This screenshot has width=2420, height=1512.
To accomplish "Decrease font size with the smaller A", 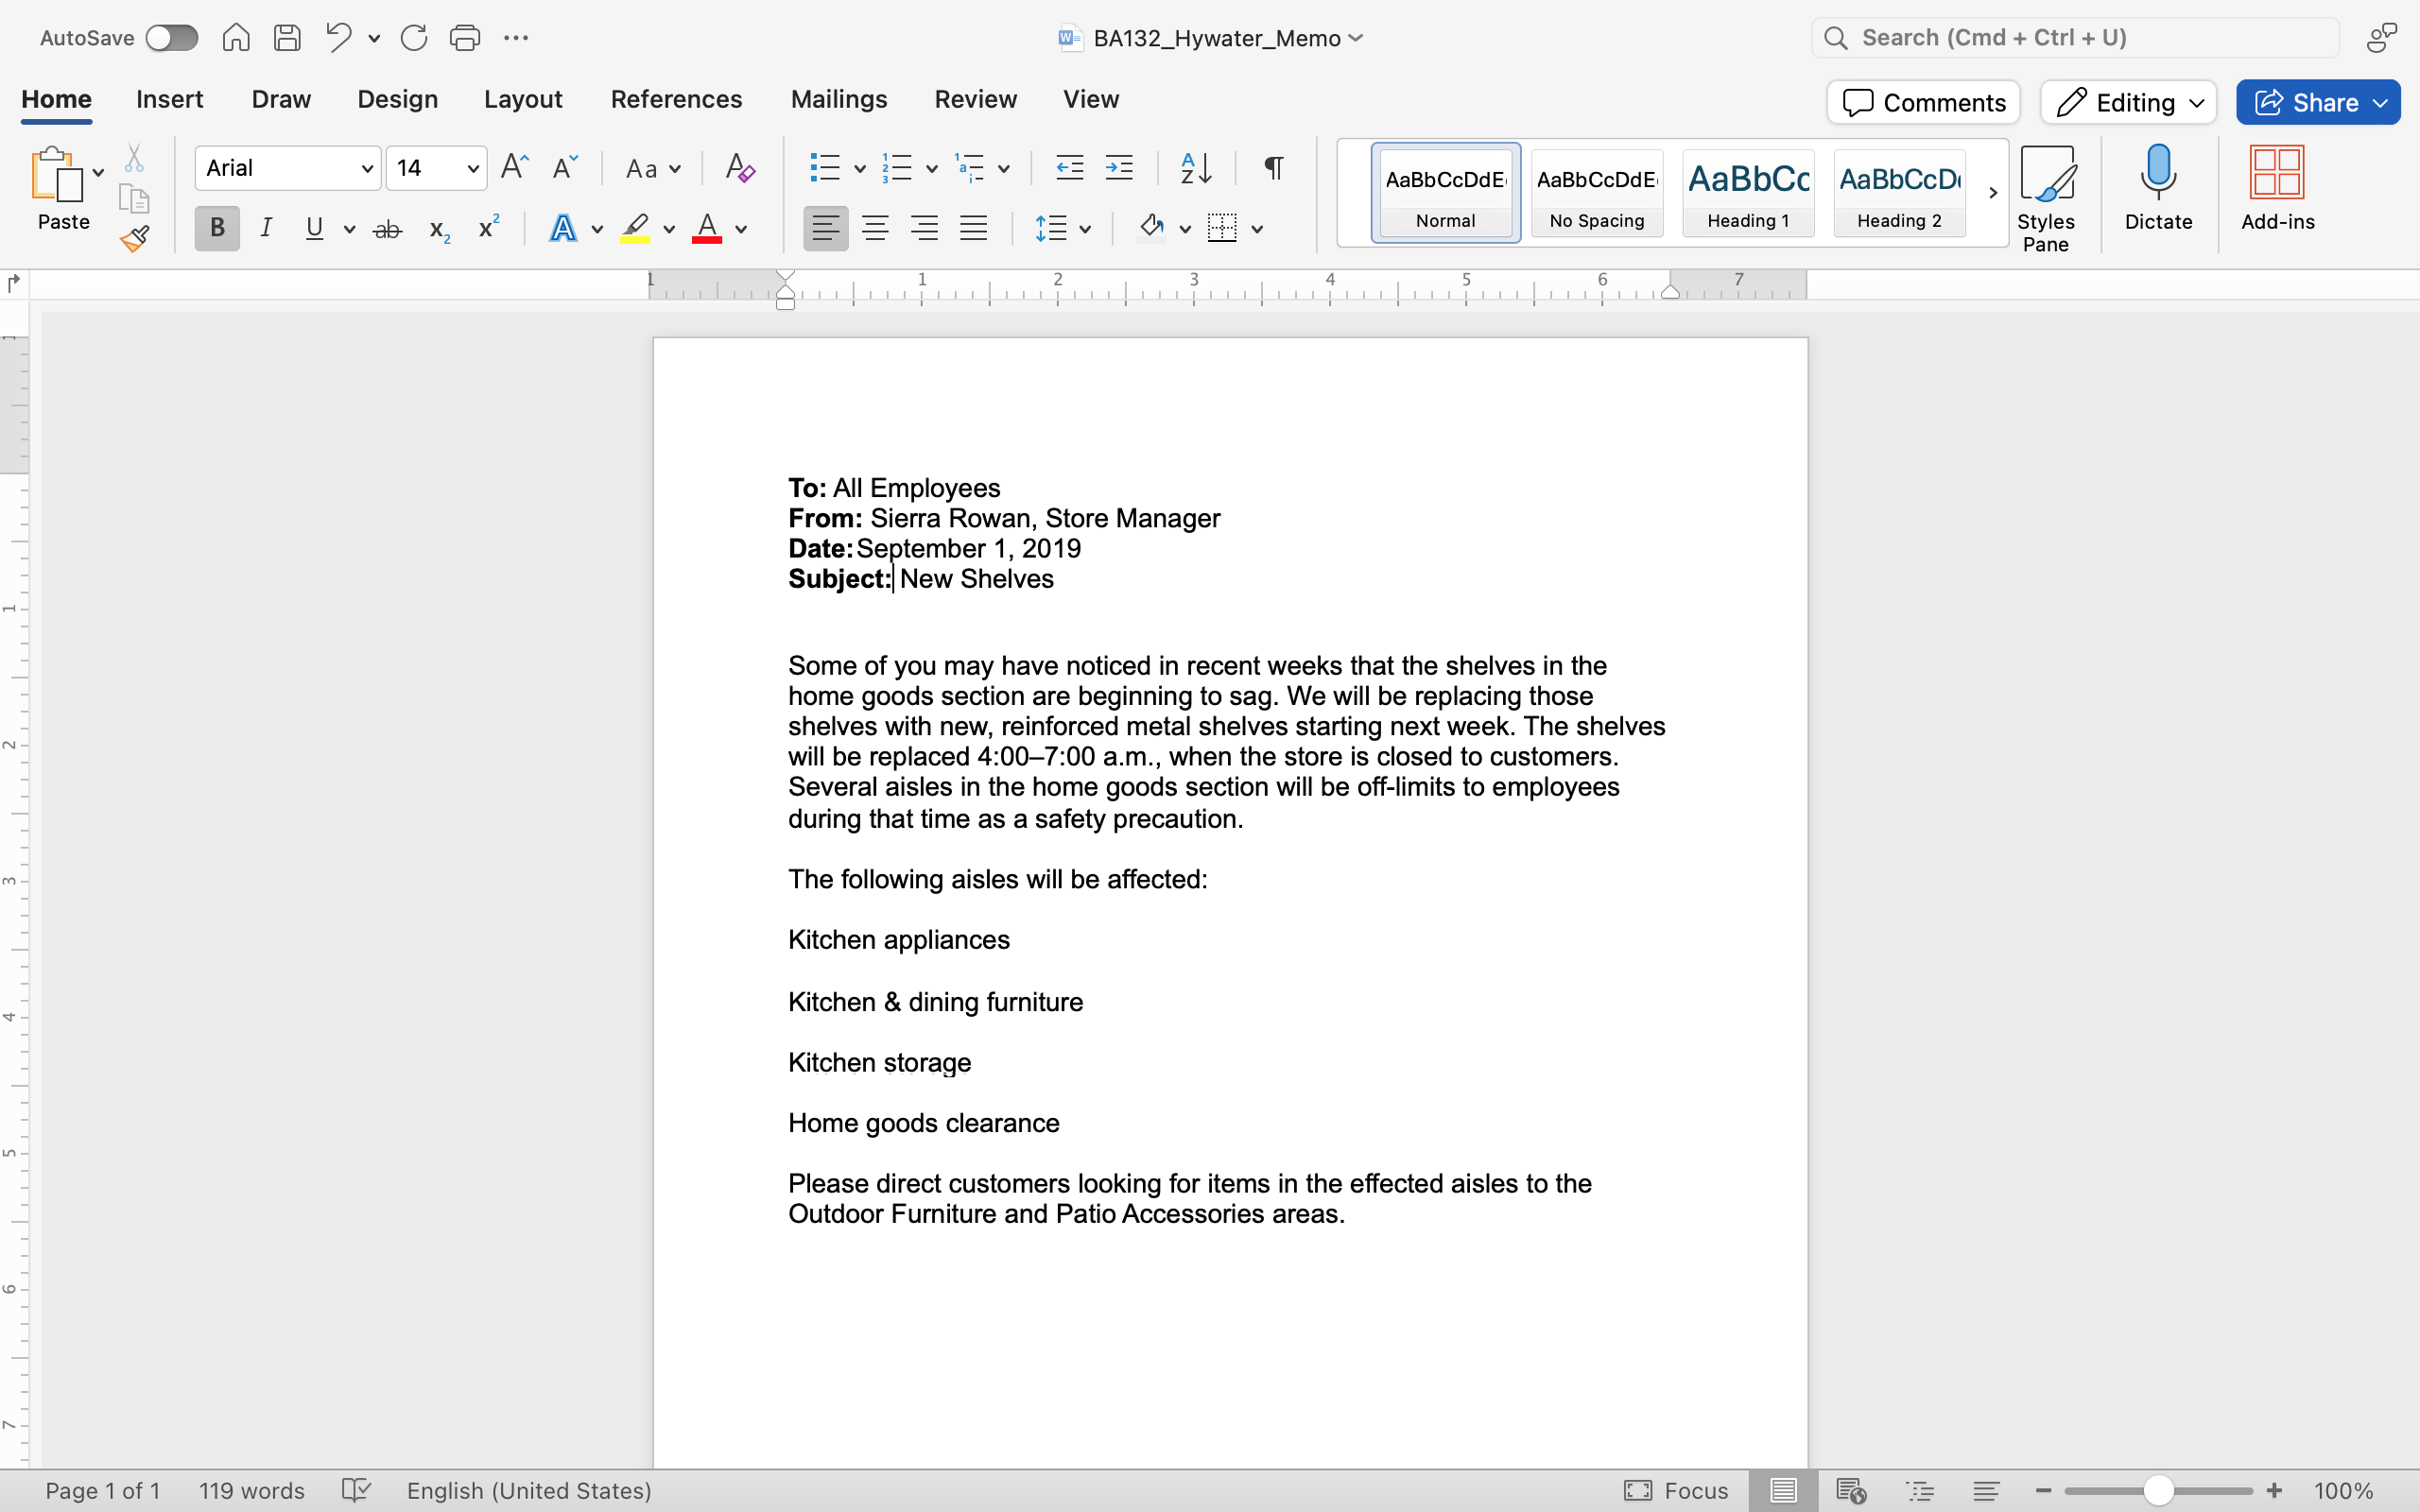I will (x=565, y=167).
